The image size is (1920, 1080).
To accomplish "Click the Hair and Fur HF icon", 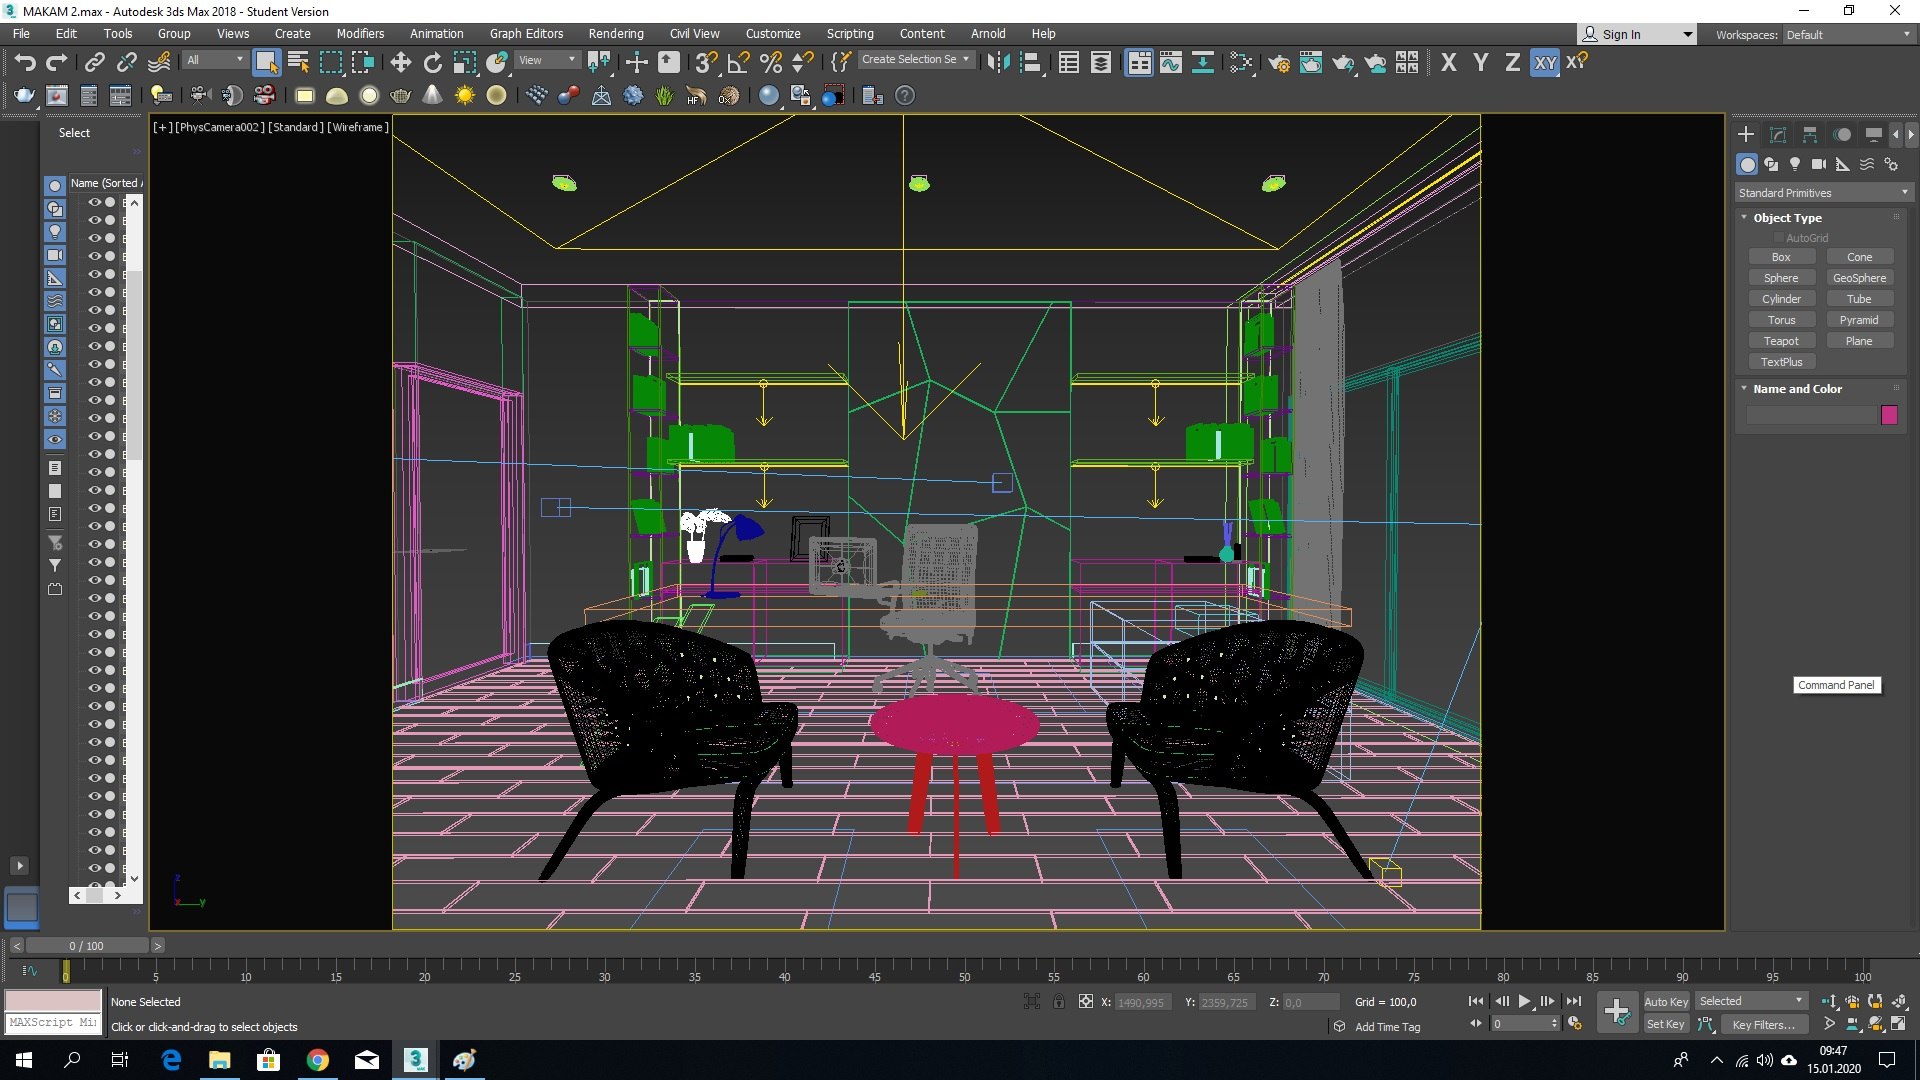I will [696, 96].
